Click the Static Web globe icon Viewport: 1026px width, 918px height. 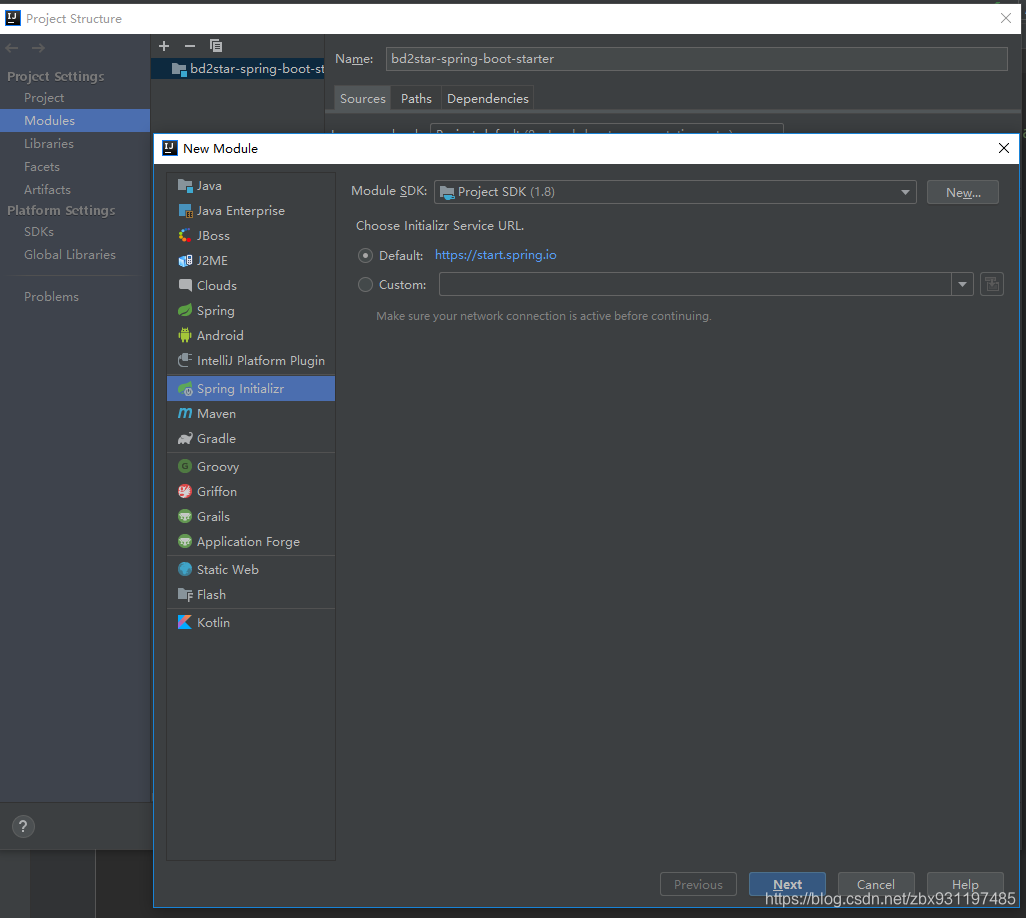185,569
